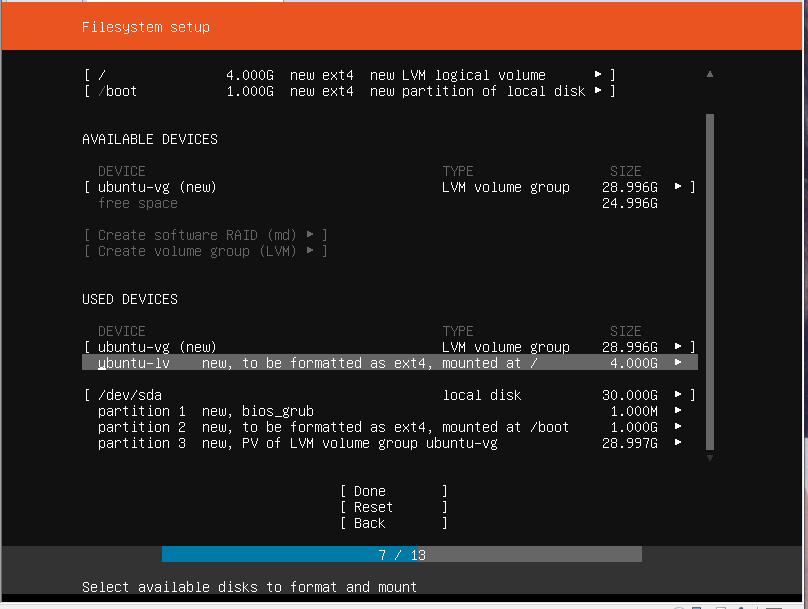Click the Done button
This screenshot has width=808, height=609.
[394, 492]
